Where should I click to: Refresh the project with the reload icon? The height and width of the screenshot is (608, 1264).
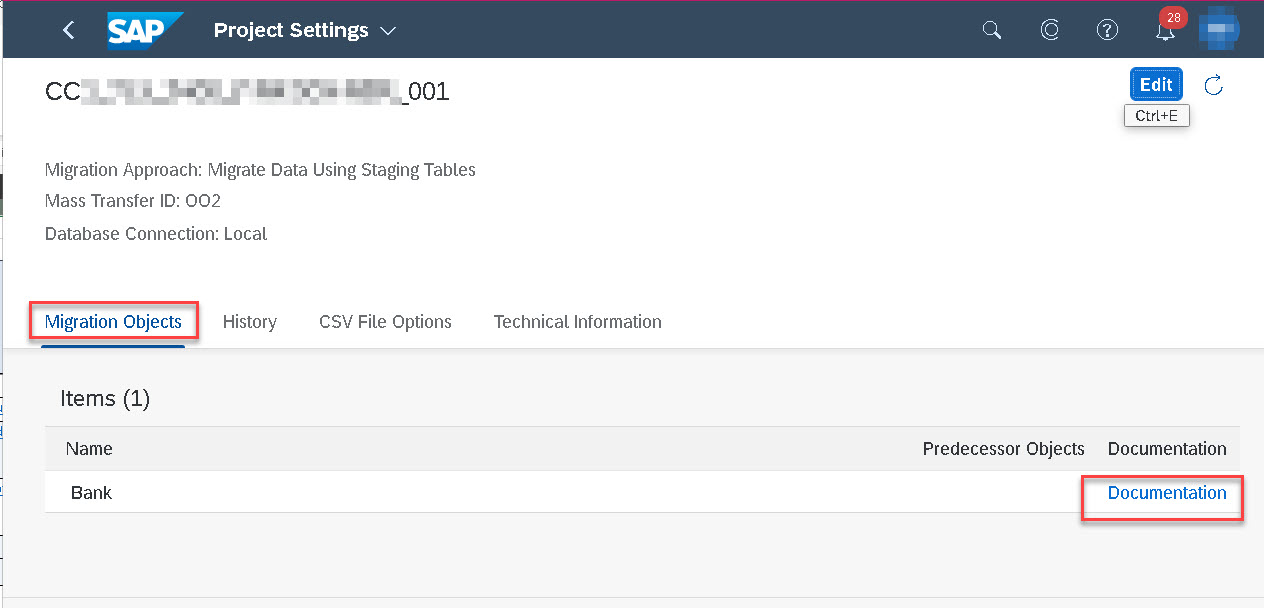(x=1214, y=85)
